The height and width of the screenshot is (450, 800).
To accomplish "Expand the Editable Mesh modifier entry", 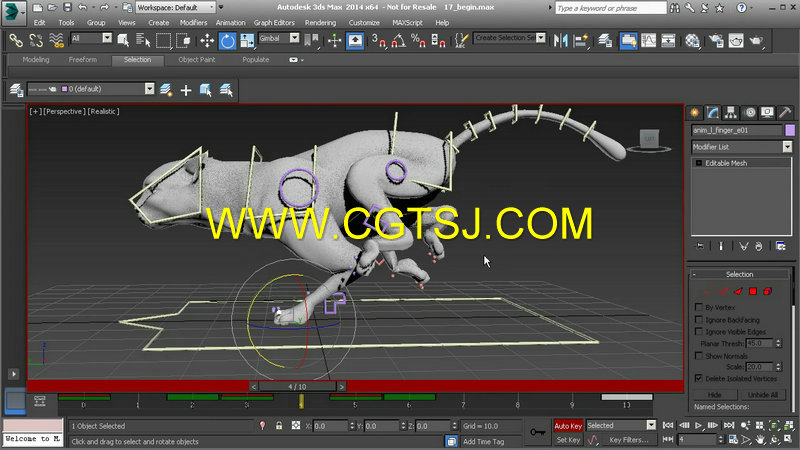I will coord(699,163).
